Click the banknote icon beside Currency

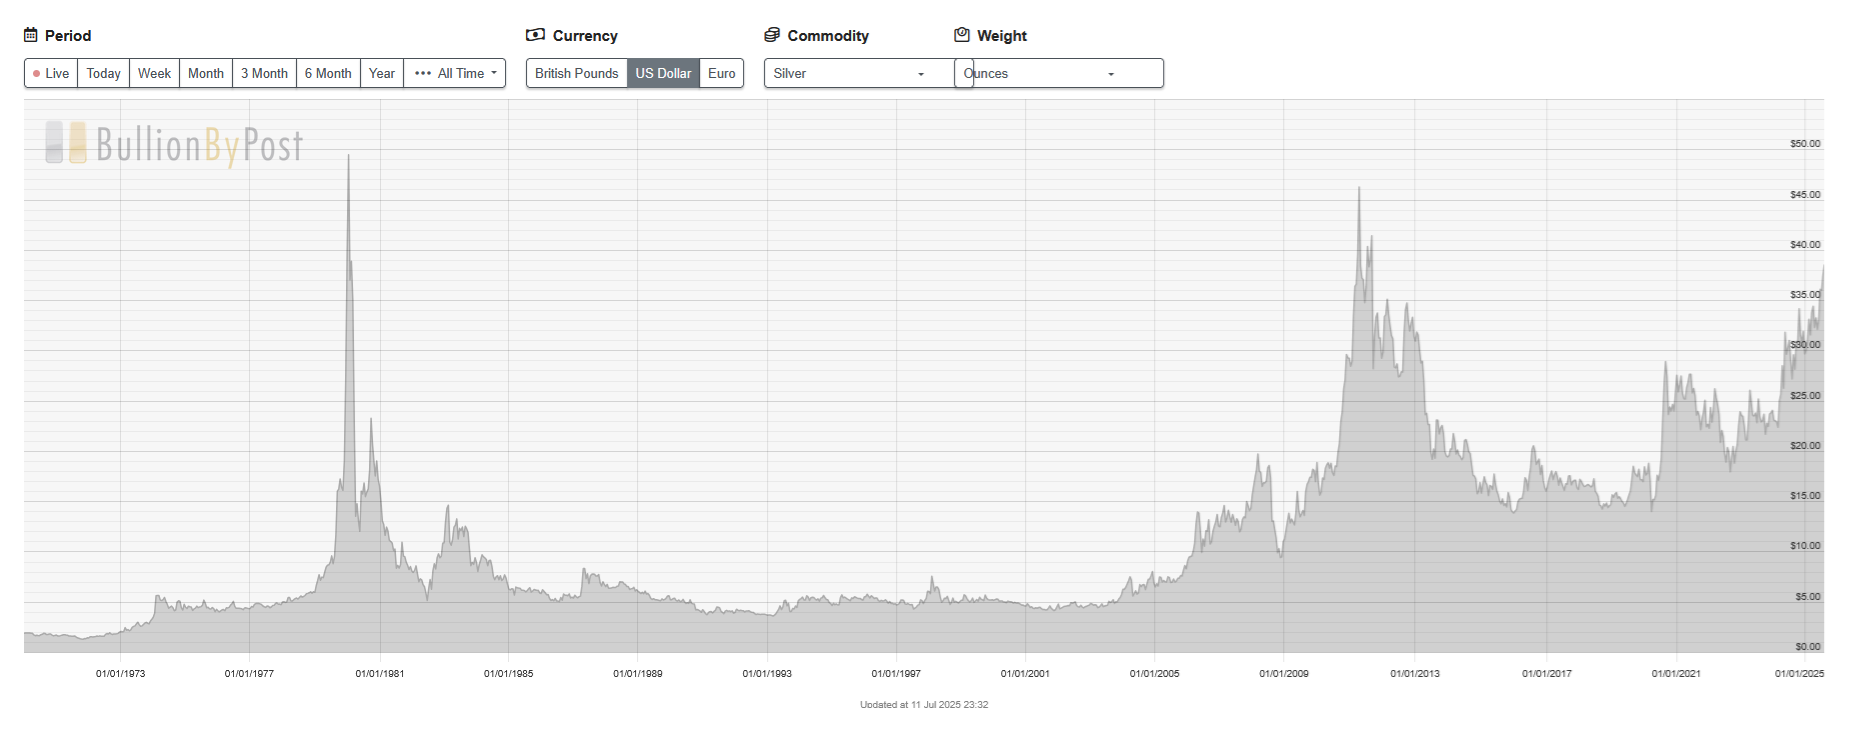(535, 35)
